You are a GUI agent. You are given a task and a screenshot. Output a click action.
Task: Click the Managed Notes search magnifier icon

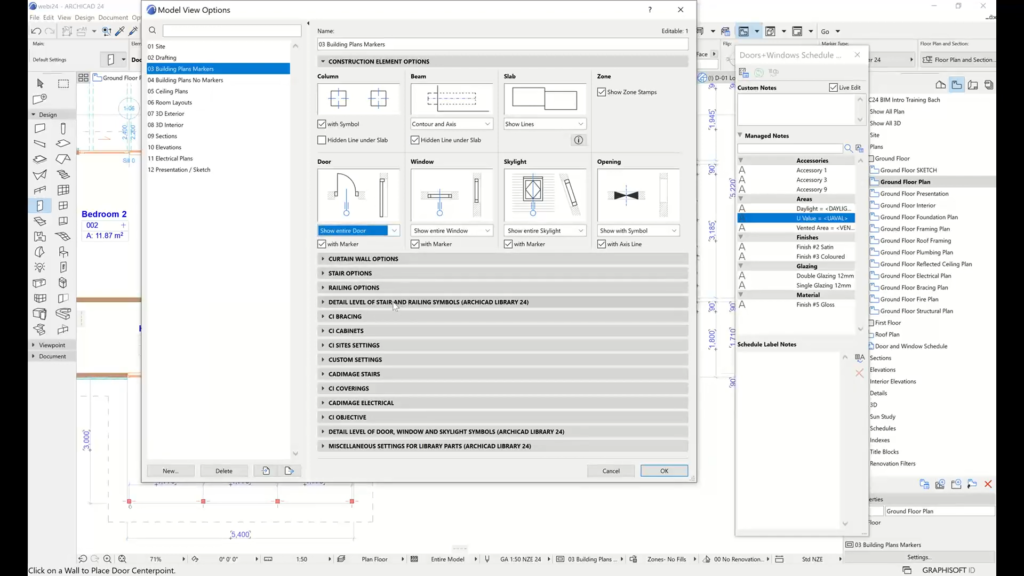(848, 148)
